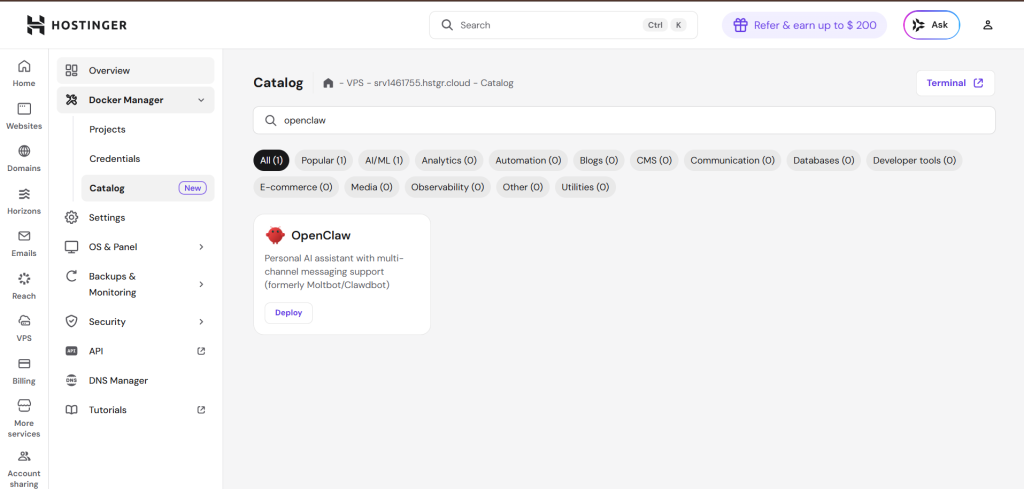Click the Tutorials external link icon
1024x489 pixels.
pyautogui.click(x=201, y=410)
